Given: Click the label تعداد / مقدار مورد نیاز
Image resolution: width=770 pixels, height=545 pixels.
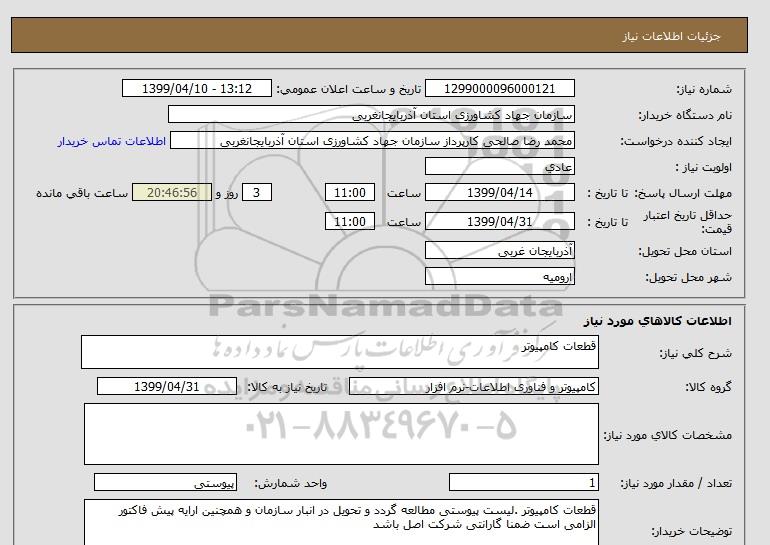Looking at the screenshot, I should 676,484.
